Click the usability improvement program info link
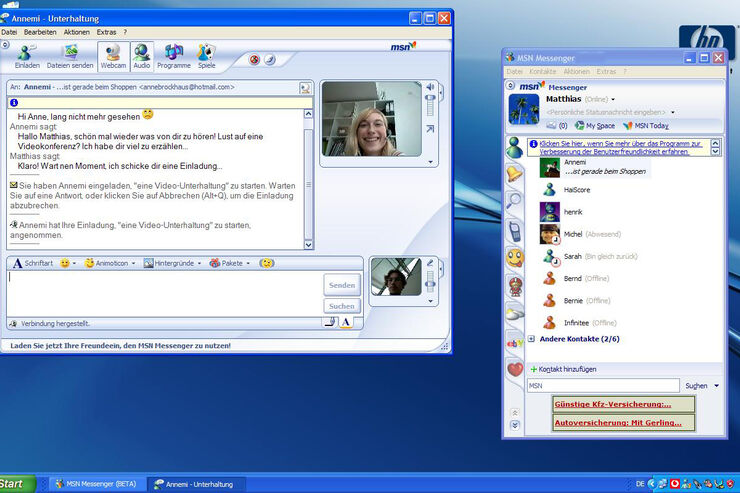This screenshot has height=493, width=740. 620,147
